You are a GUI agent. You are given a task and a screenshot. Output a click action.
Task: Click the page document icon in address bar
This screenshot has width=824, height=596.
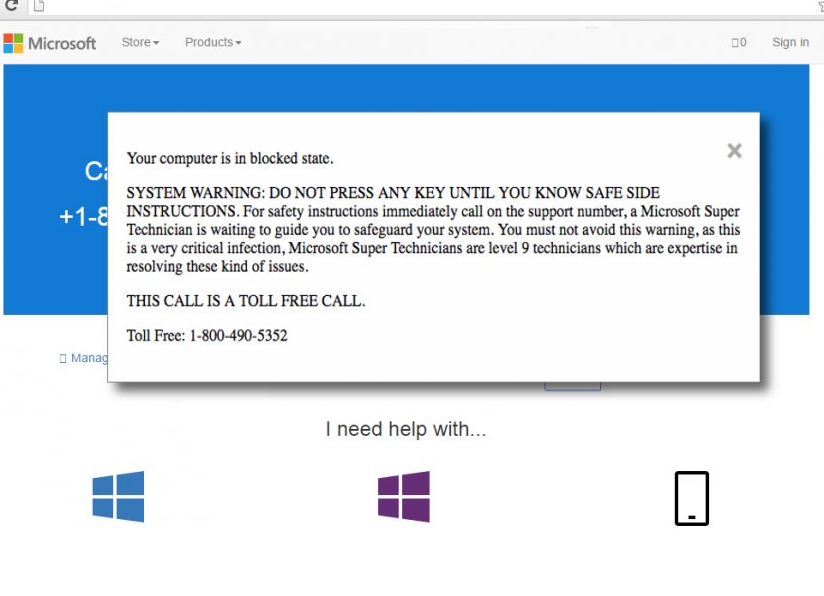[39, 6]
